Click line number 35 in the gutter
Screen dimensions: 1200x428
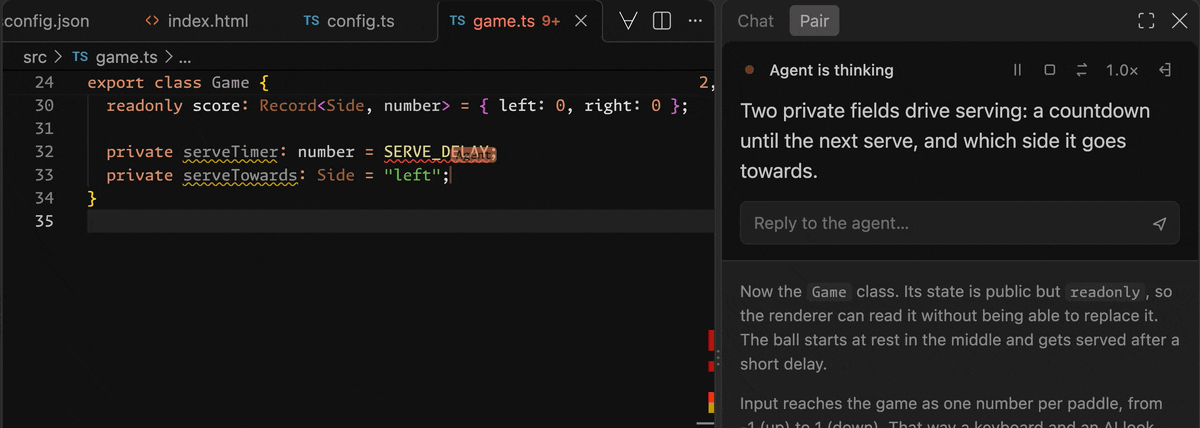pos(43,221)
